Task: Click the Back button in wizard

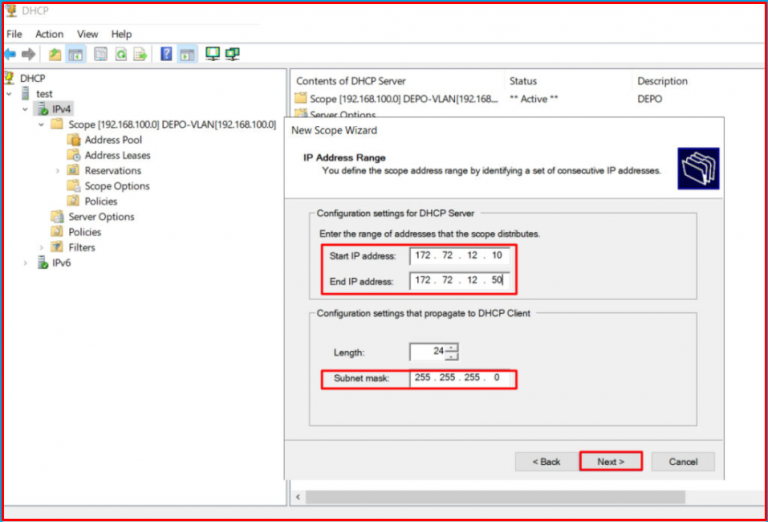Action: click(x=546, y=461)
